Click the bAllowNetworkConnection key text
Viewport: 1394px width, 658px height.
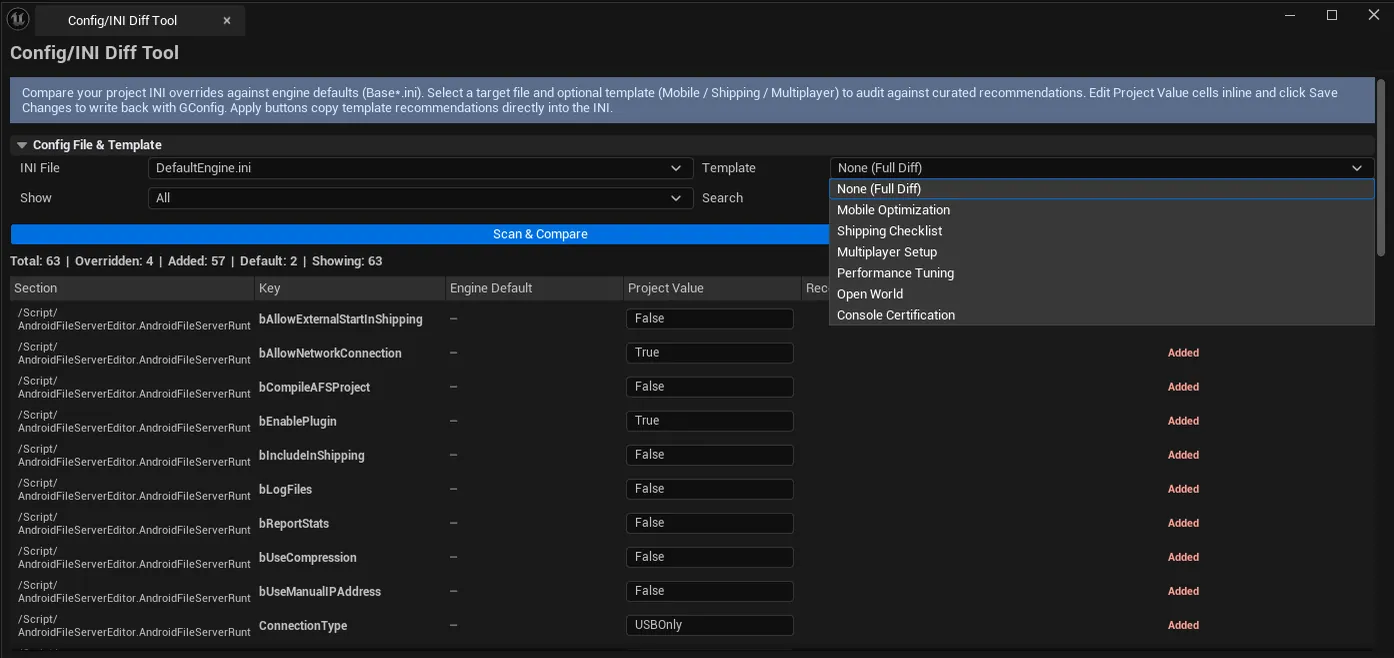pos(330,353)
